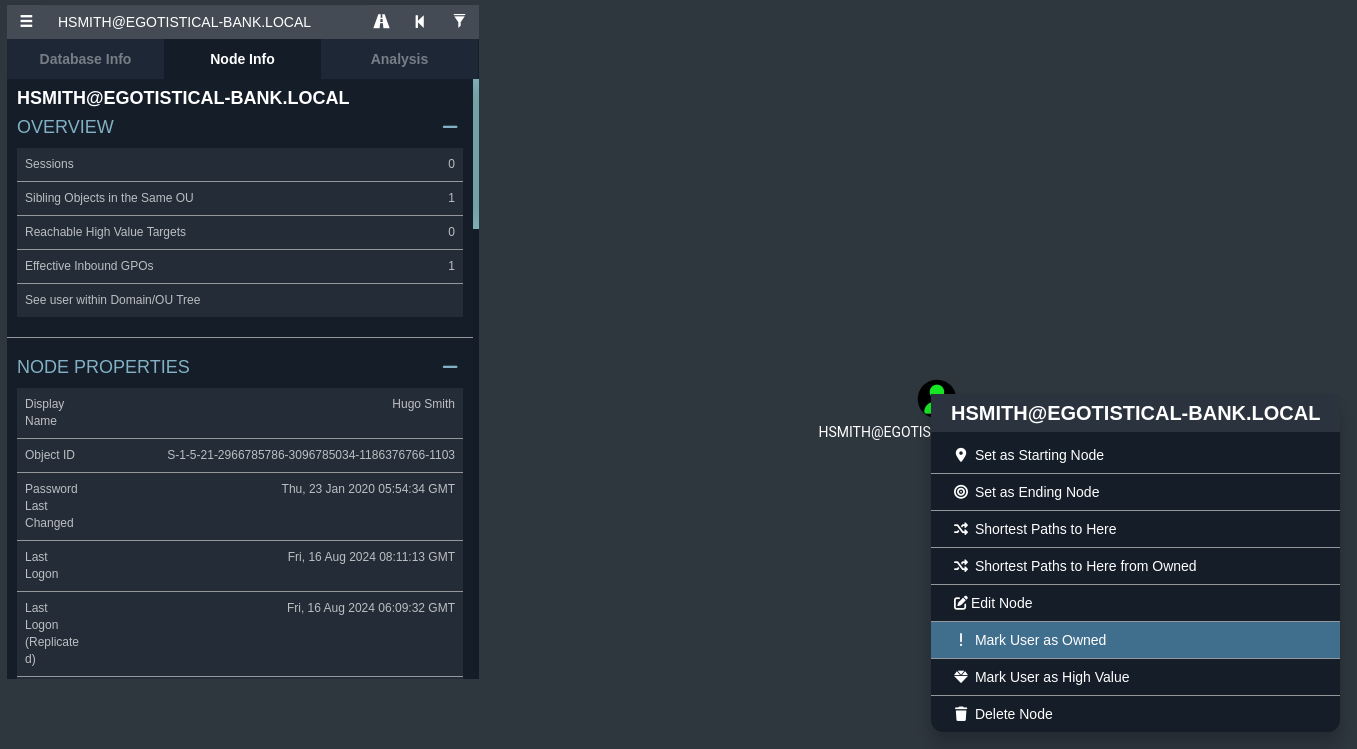Click the location pin icon for Starting Node
The width and height of the screenshot is (1357, 749).
coord(961,455)
